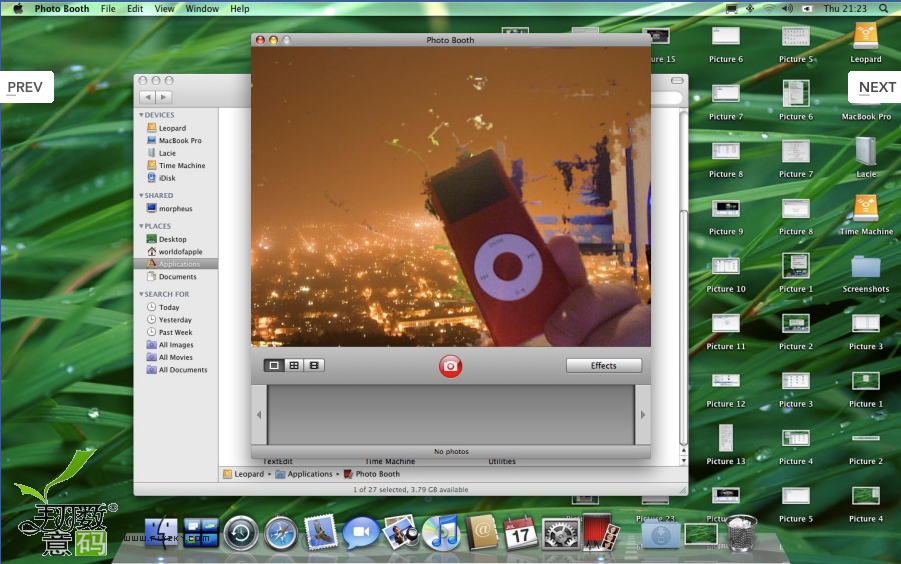Viewport: 901px width, 564px height.
Task: Click the volume icon in menu bar
Action: [787, 9]
